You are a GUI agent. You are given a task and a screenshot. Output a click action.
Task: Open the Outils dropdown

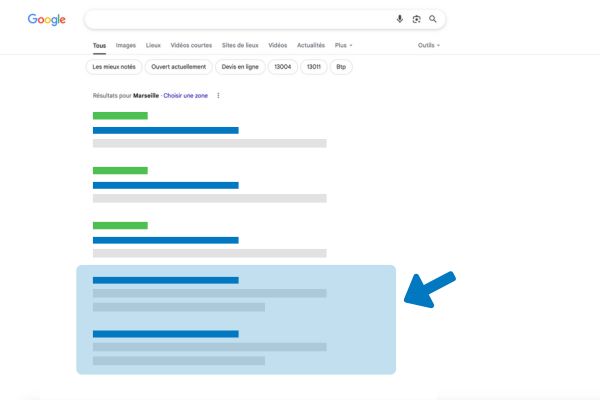pyautogui.click(x=429, y=45)
